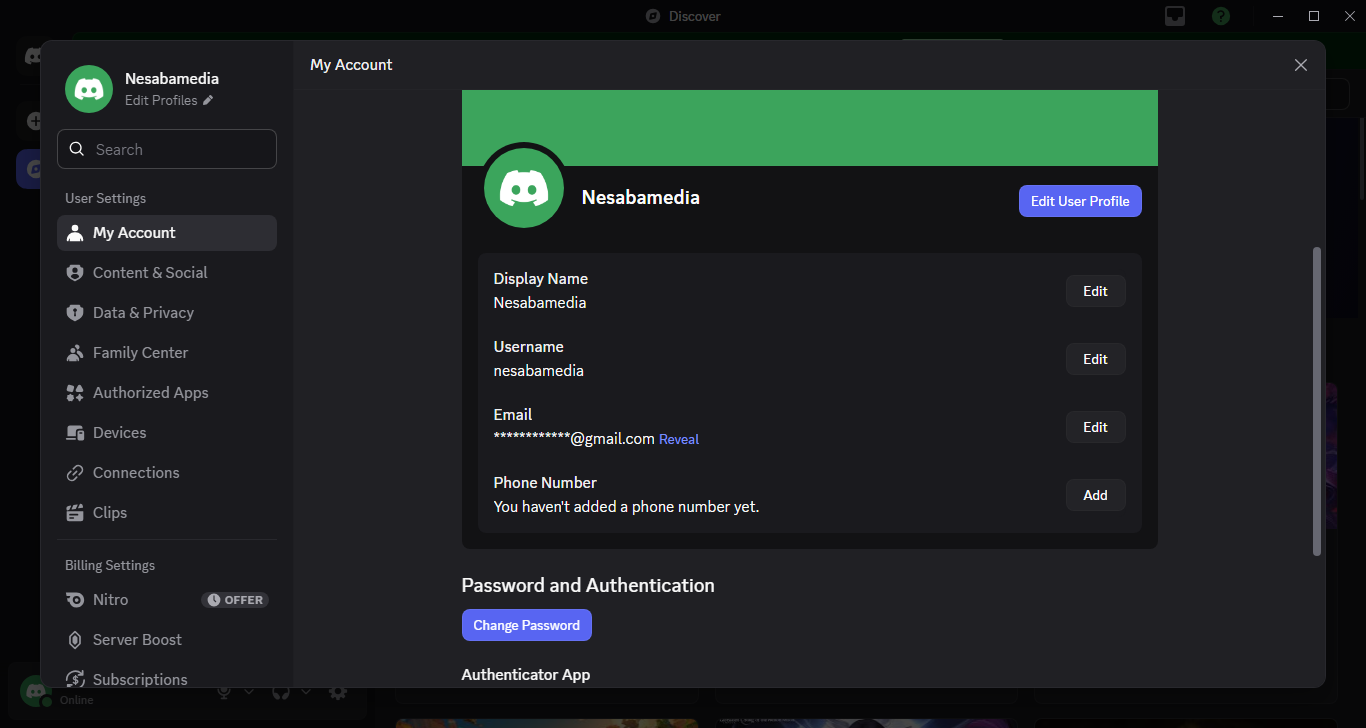Click the Edit User Profile button
The height and width of the screenshot is (728, 1366).
pos(1079,201)
